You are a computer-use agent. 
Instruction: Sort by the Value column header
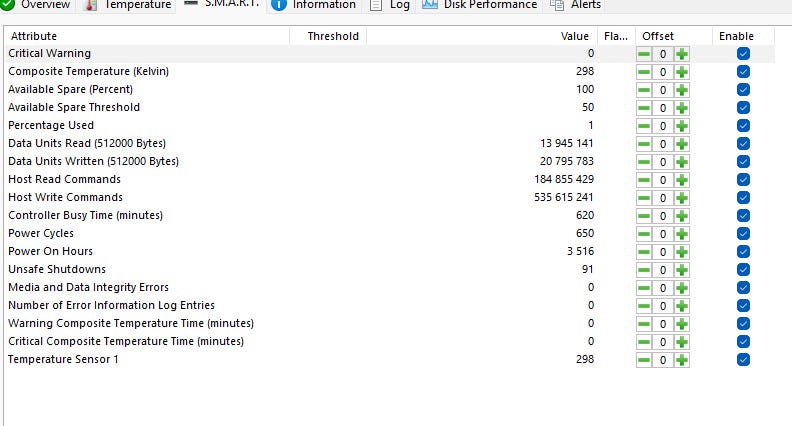(482, 36)
